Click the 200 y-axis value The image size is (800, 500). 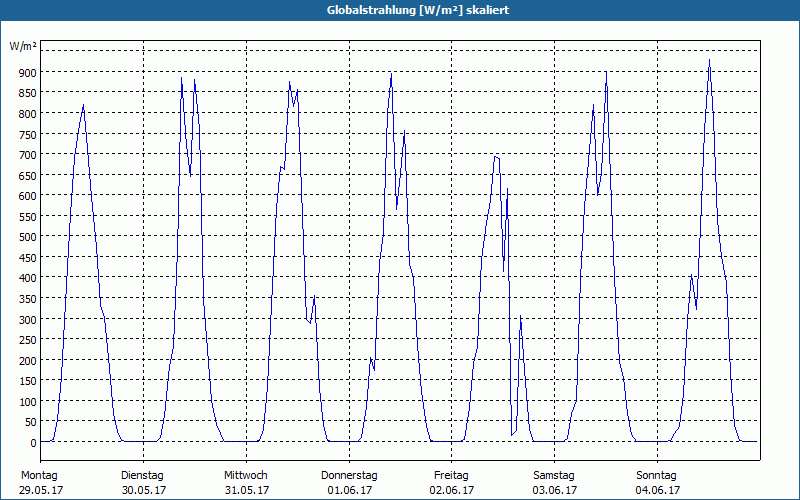coord(27,361)
